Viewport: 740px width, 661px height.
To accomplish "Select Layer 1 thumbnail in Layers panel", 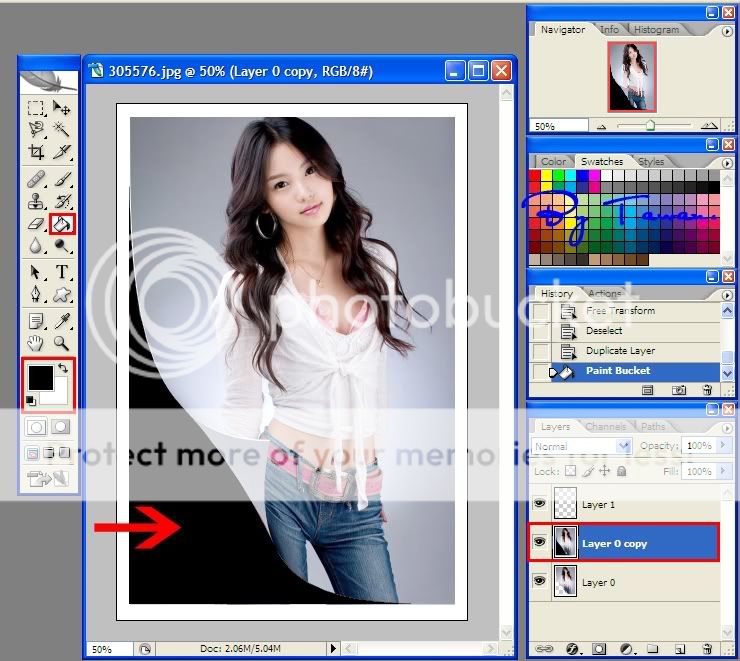I will pyautogui.click(x=567, y=505).
